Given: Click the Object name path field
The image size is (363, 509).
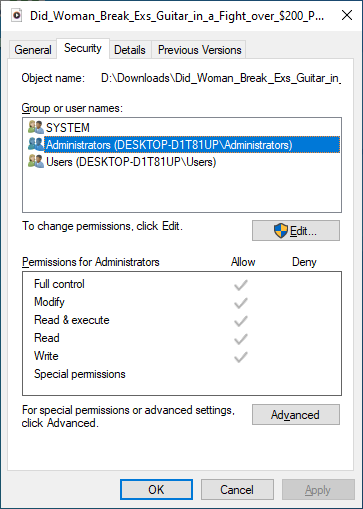Looking at the screenshot, I should point(221,78).
